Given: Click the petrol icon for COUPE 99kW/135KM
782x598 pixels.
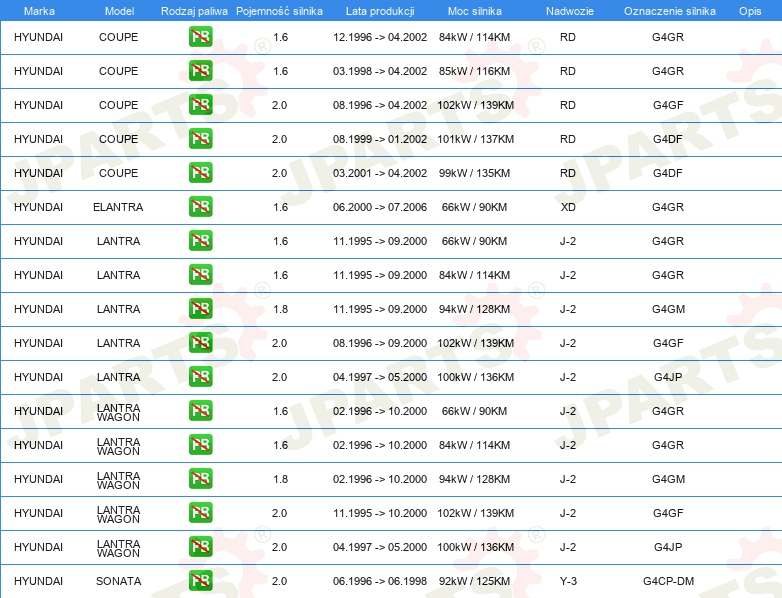Looking at the screenshot, I should click(200, 173).
